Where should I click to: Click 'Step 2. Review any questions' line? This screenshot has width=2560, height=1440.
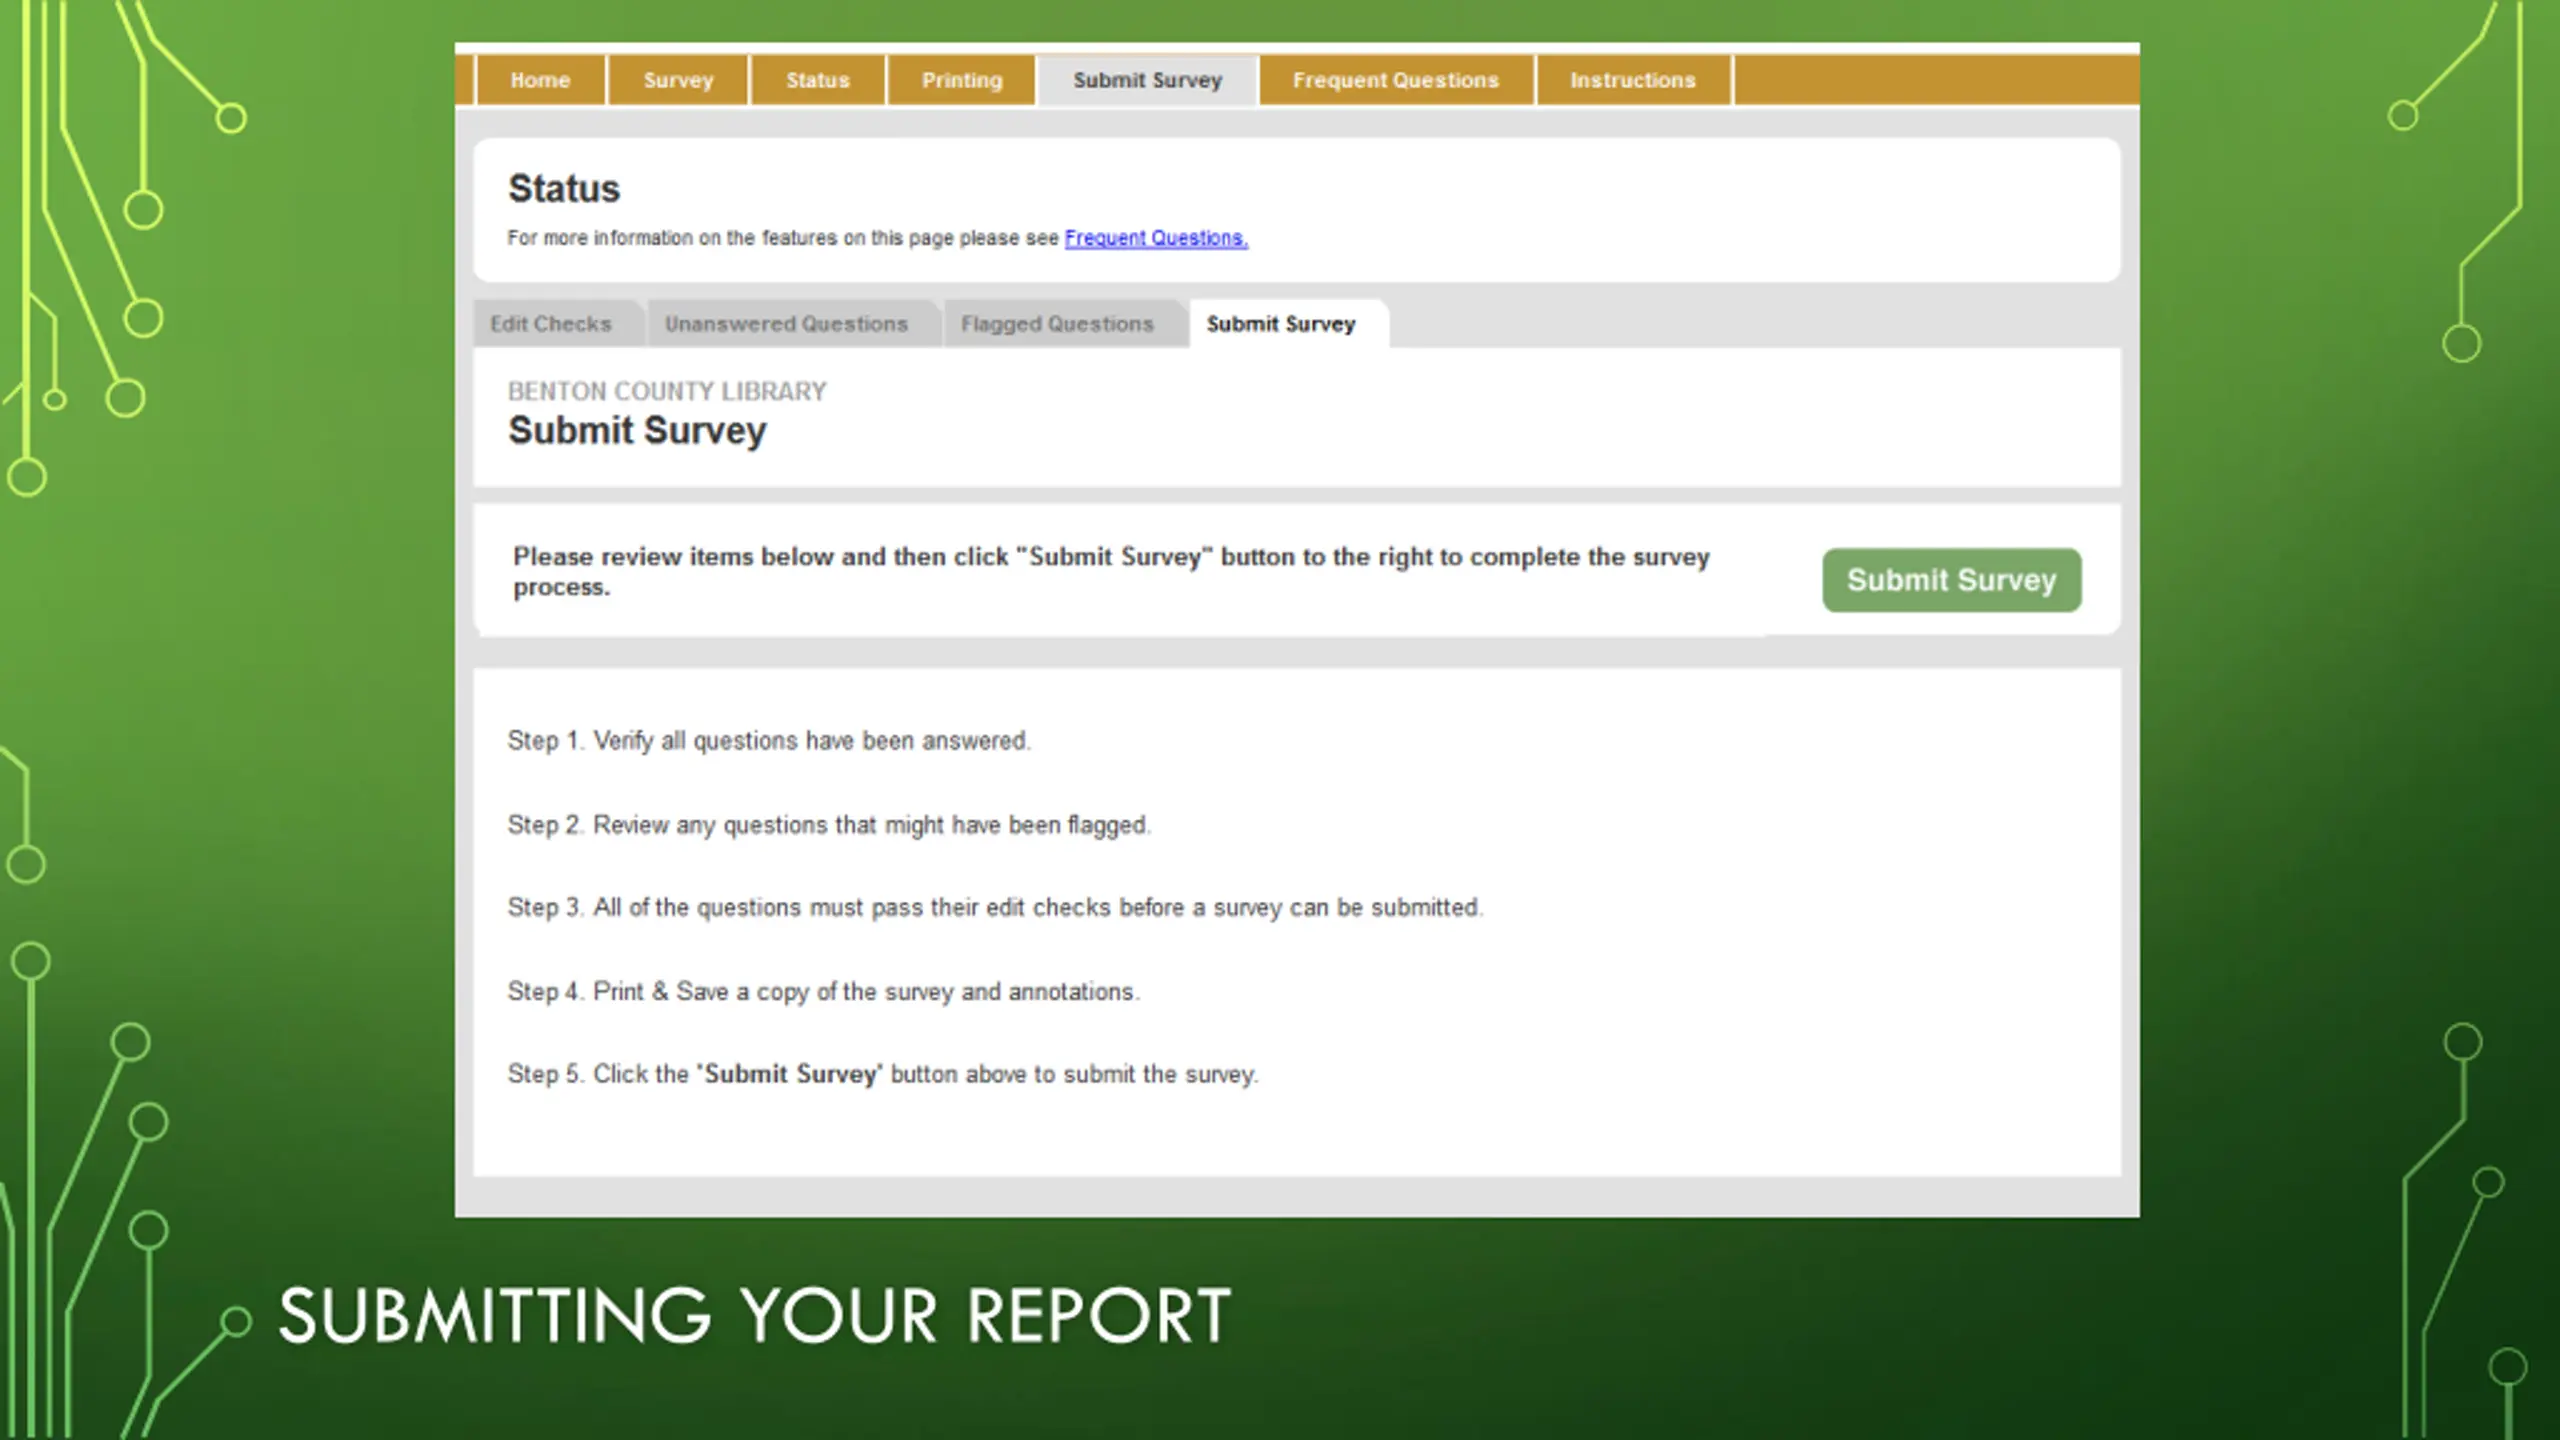tap(829, 825)
